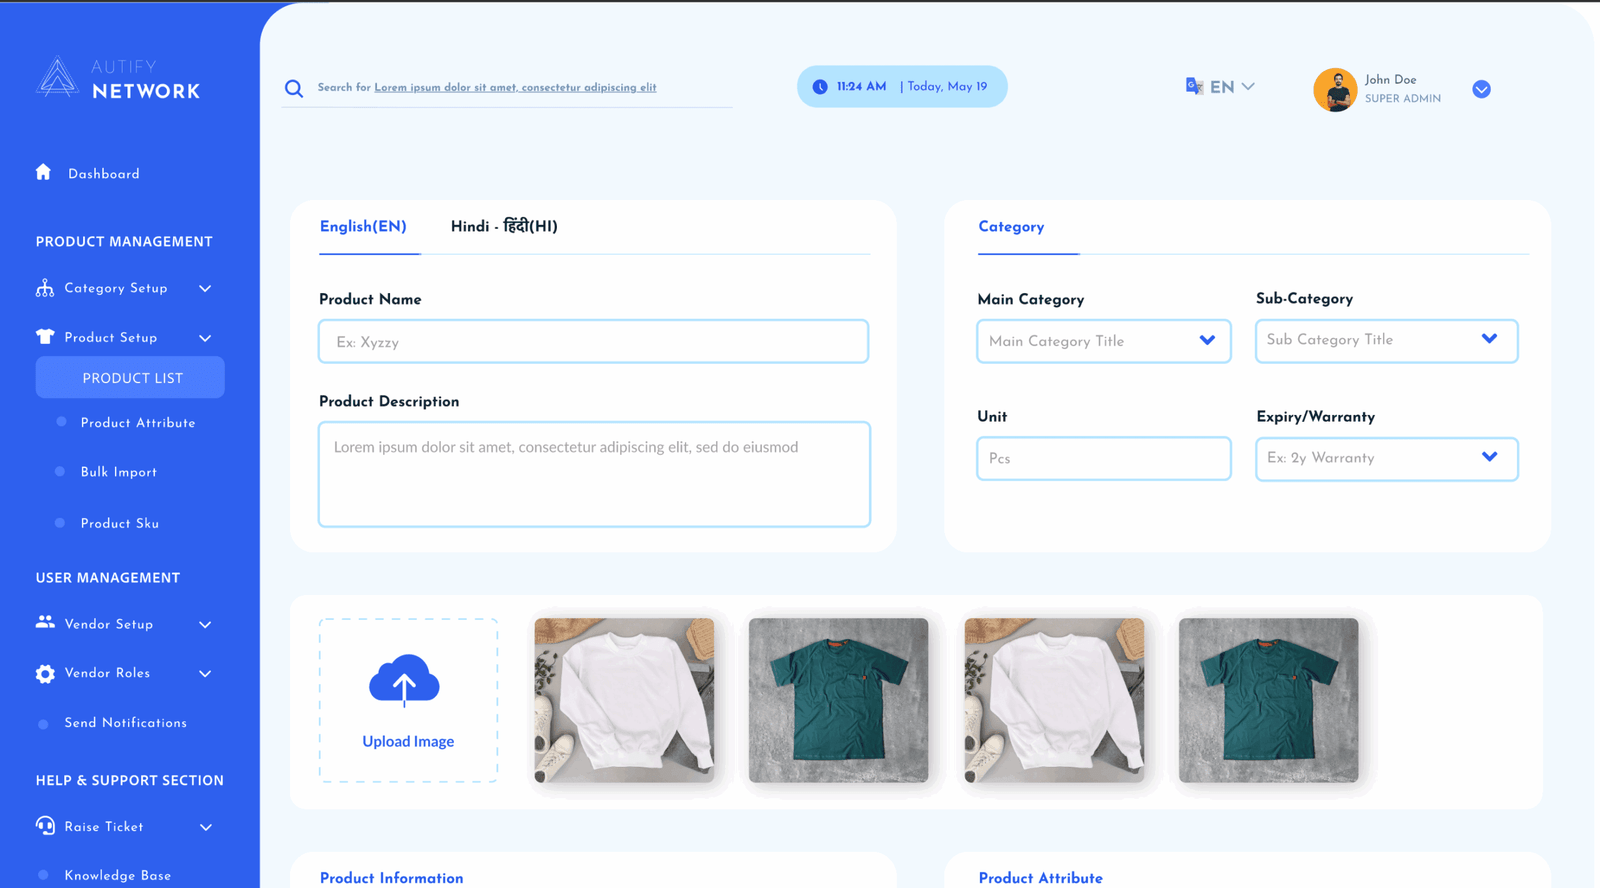Open the Sub-Category dropdown
1600x888 pixels.
pos(1386,340)
